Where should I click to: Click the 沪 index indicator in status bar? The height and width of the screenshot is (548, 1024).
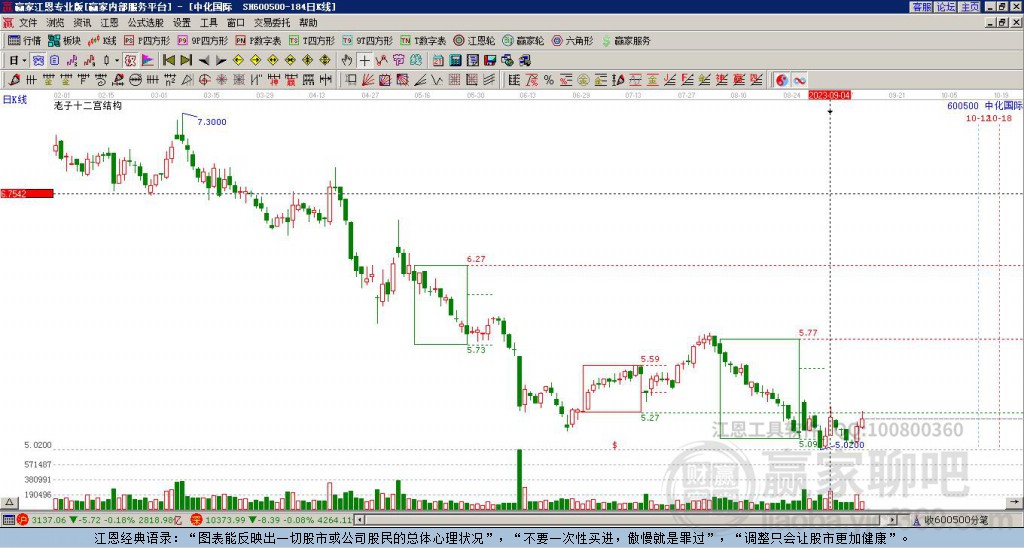[24, 520]
